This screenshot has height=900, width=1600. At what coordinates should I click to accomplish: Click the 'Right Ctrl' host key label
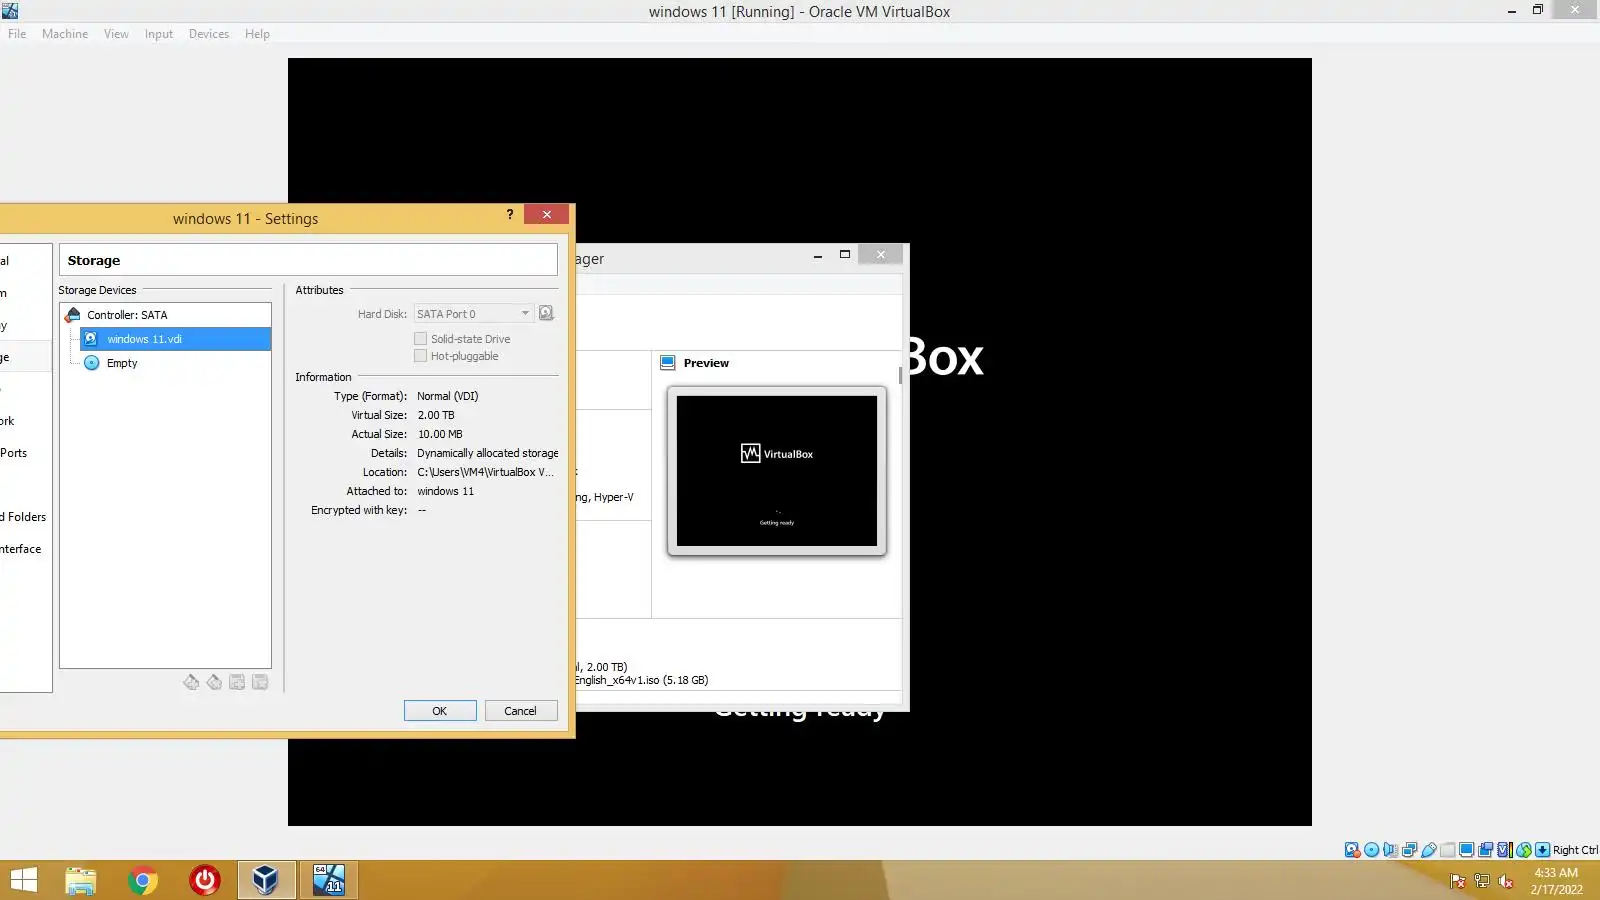(1575, 850)
